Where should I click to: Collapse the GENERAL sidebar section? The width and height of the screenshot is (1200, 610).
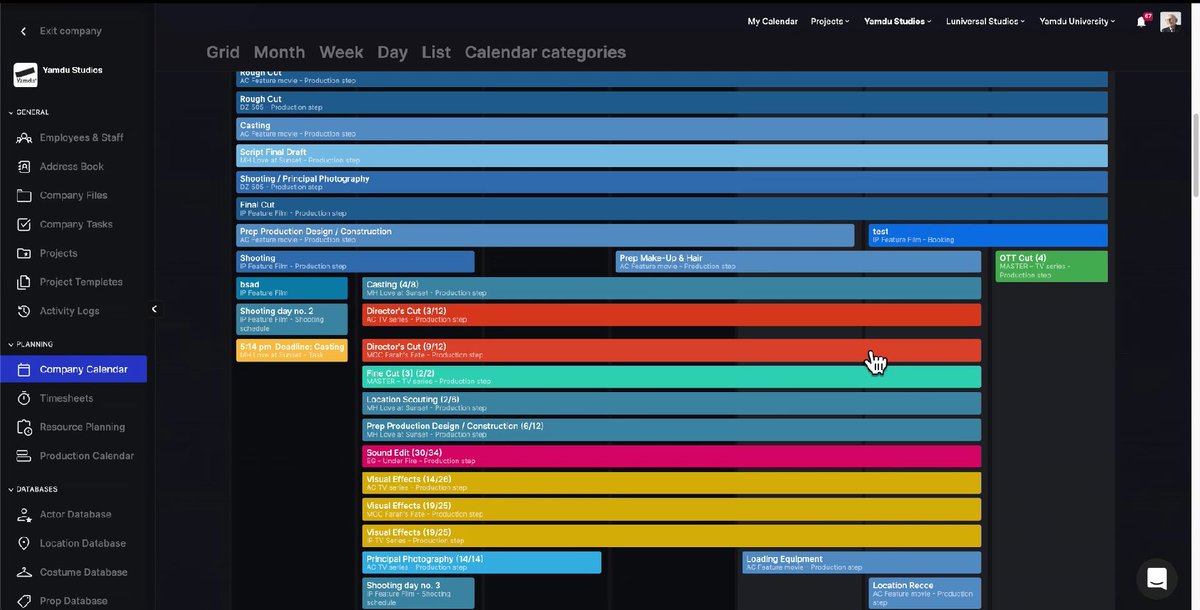(29, 112)
